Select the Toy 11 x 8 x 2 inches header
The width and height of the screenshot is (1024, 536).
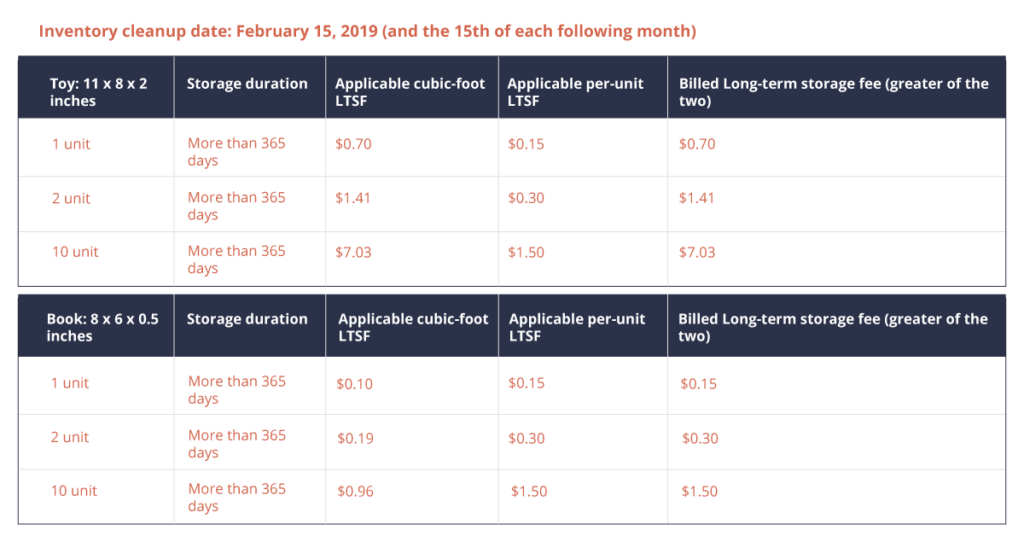pos(98,92)
